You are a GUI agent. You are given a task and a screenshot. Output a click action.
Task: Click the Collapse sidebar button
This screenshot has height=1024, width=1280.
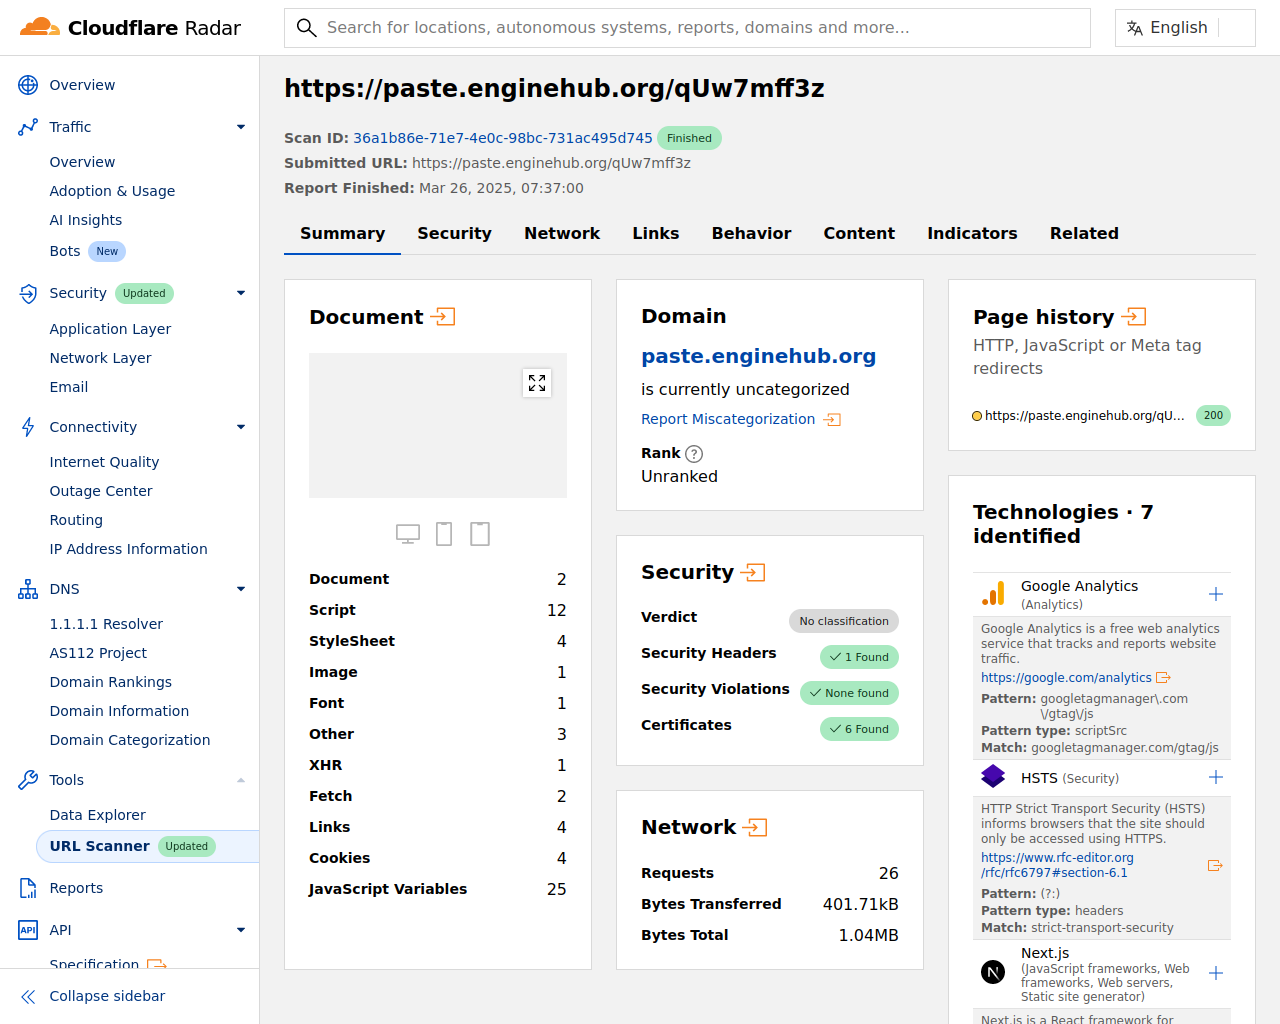(107, 996)
